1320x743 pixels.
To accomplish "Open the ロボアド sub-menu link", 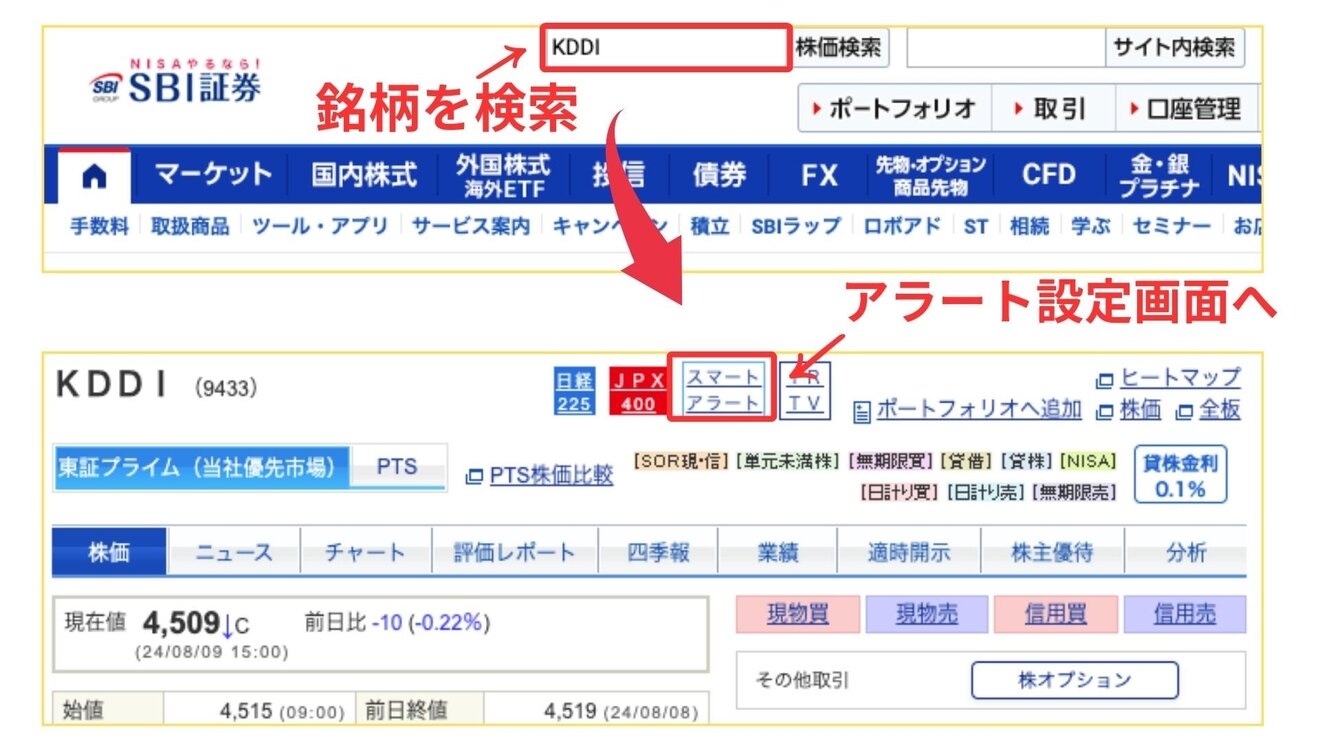I will 903,227.
